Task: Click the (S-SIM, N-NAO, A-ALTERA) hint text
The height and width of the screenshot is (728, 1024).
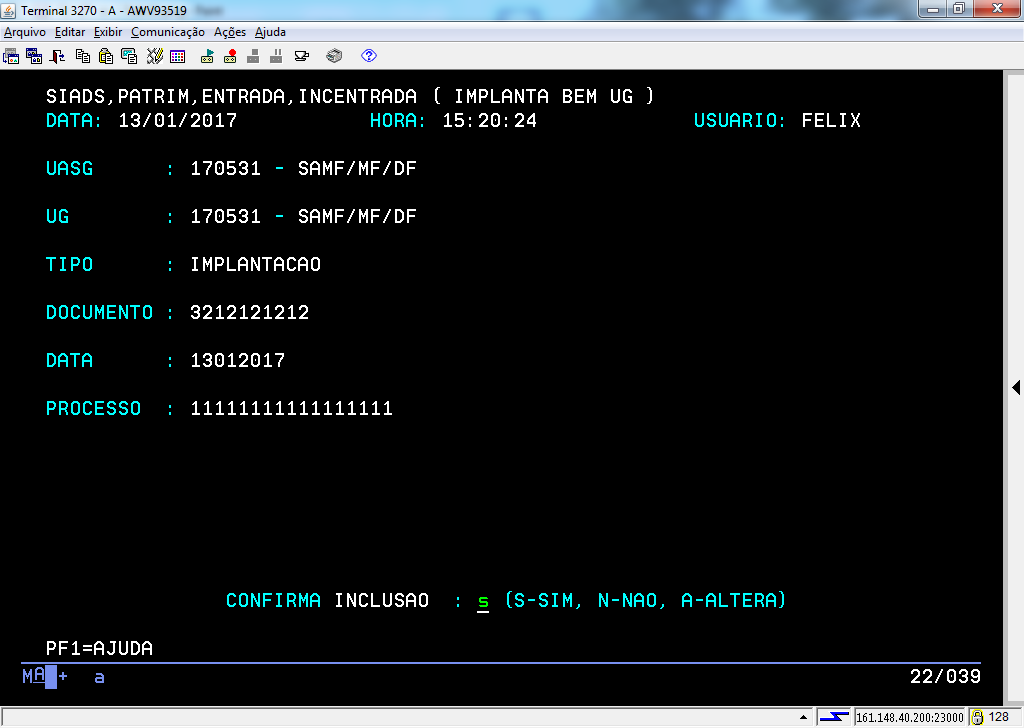Action: pos(645,600)
